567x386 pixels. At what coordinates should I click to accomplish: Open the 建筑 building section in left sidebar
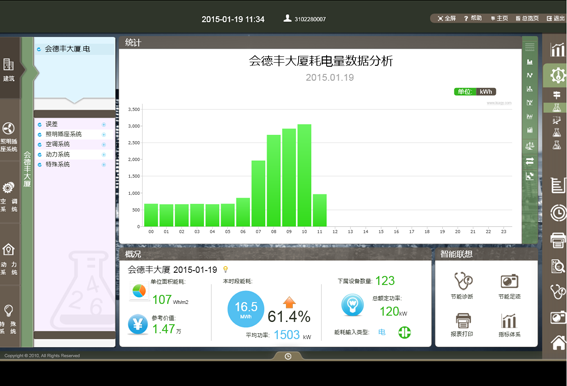point(9,69)
